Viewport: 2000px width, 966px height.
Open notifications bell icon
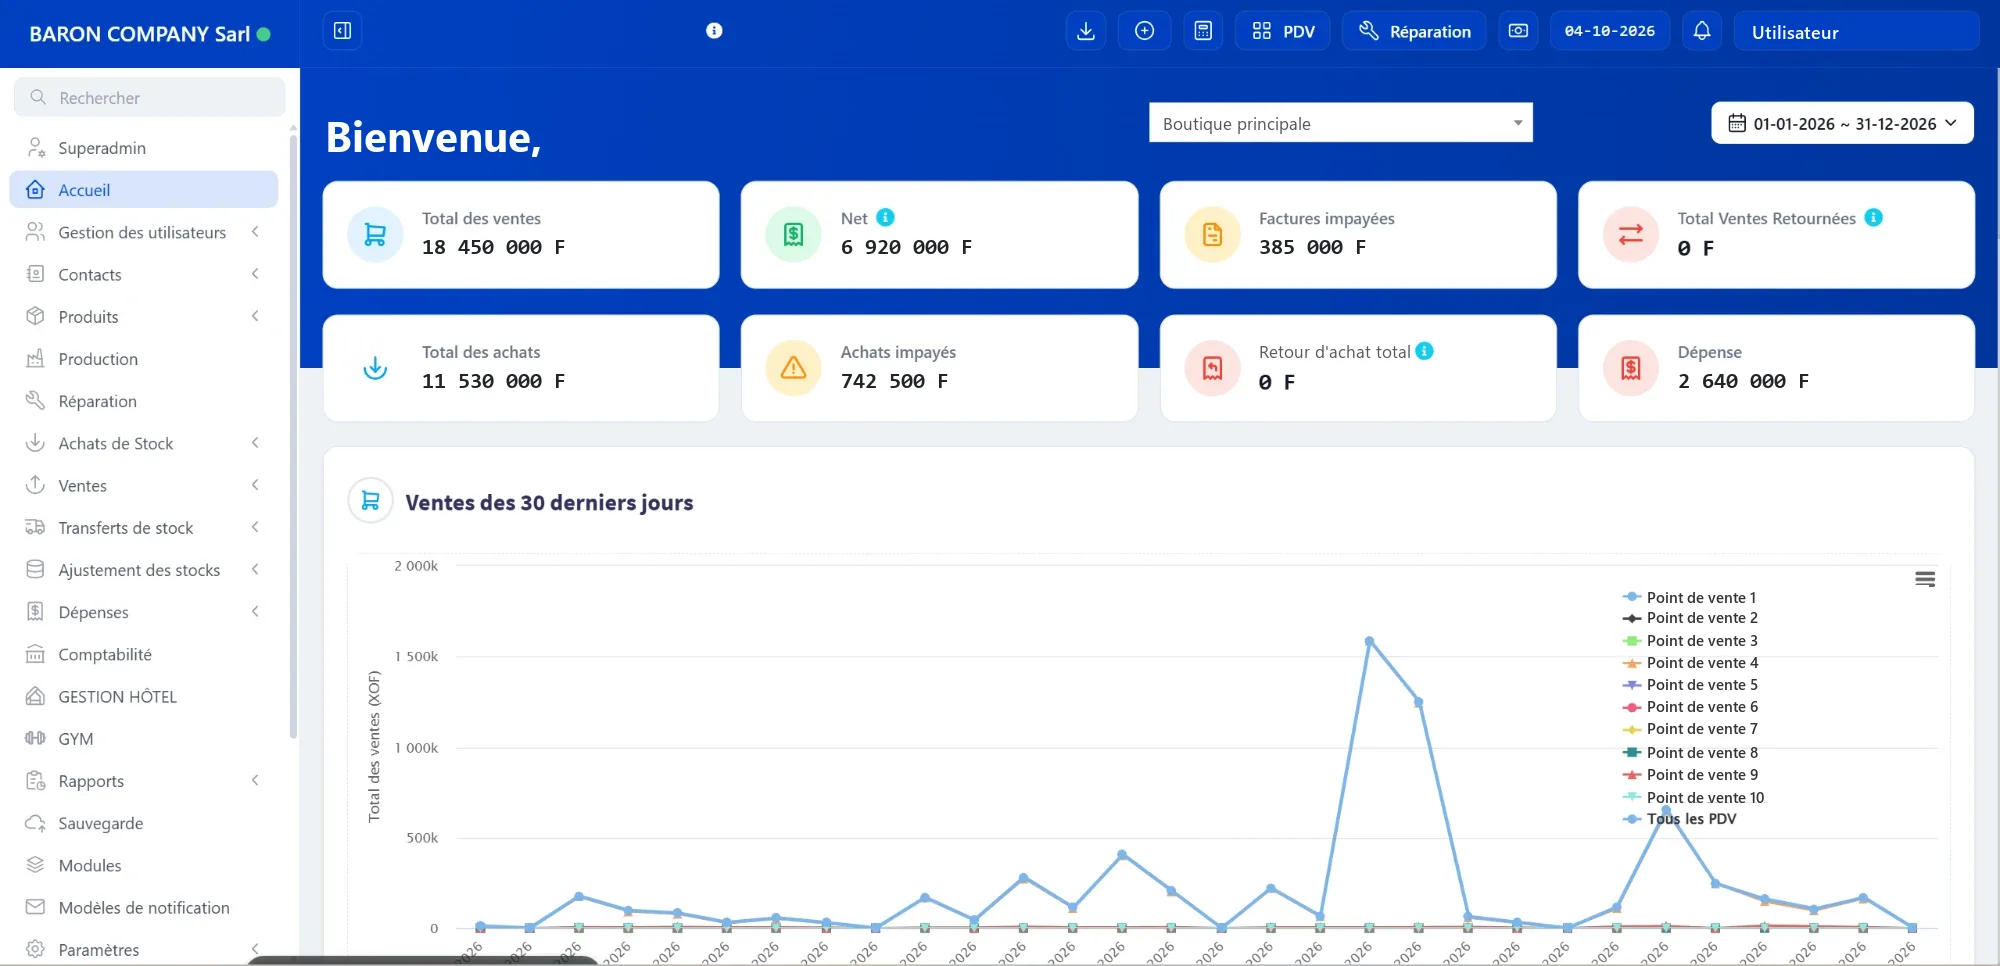click(x=1702, y=31)
